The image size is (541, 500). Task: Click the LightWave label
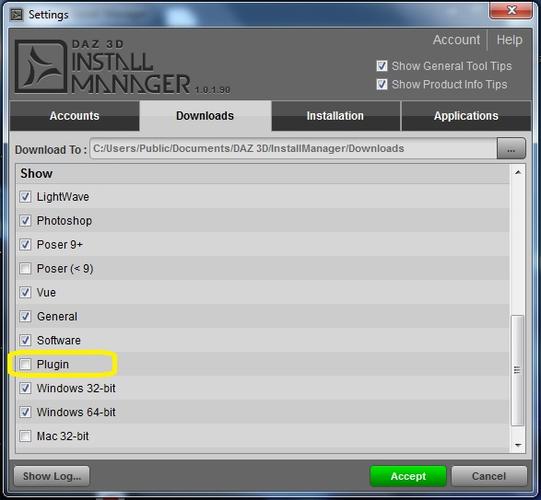click(x=63, y=197)
